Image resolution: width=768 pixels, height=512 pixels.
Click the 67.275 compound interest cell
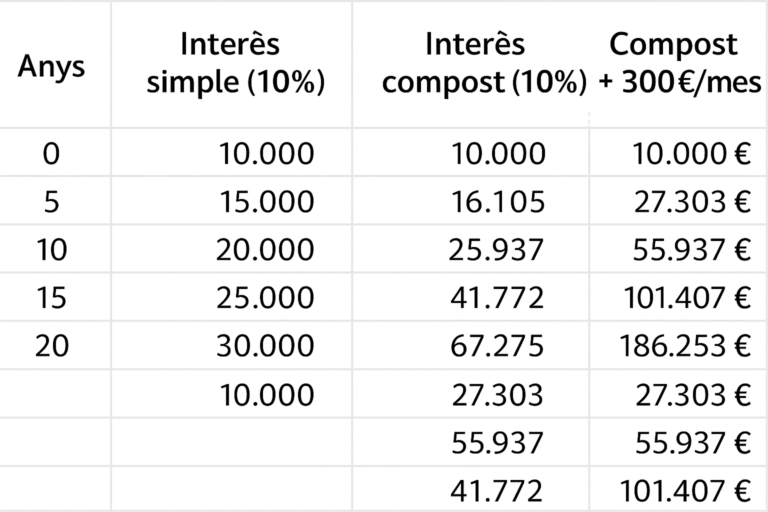tap(498, 346)
